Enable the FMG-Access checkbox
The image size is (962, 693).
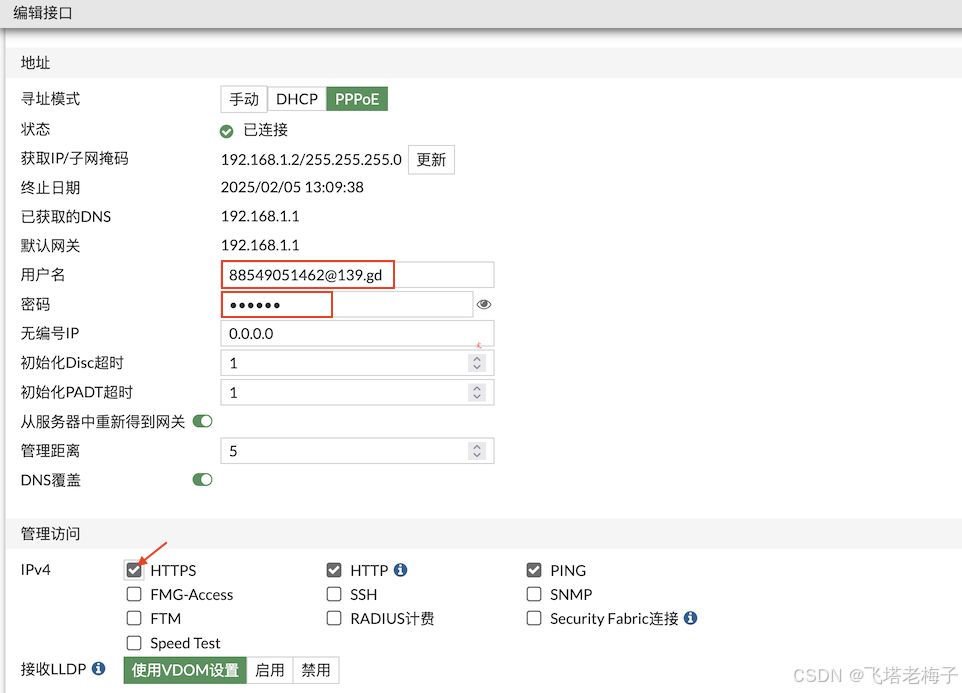134,594
